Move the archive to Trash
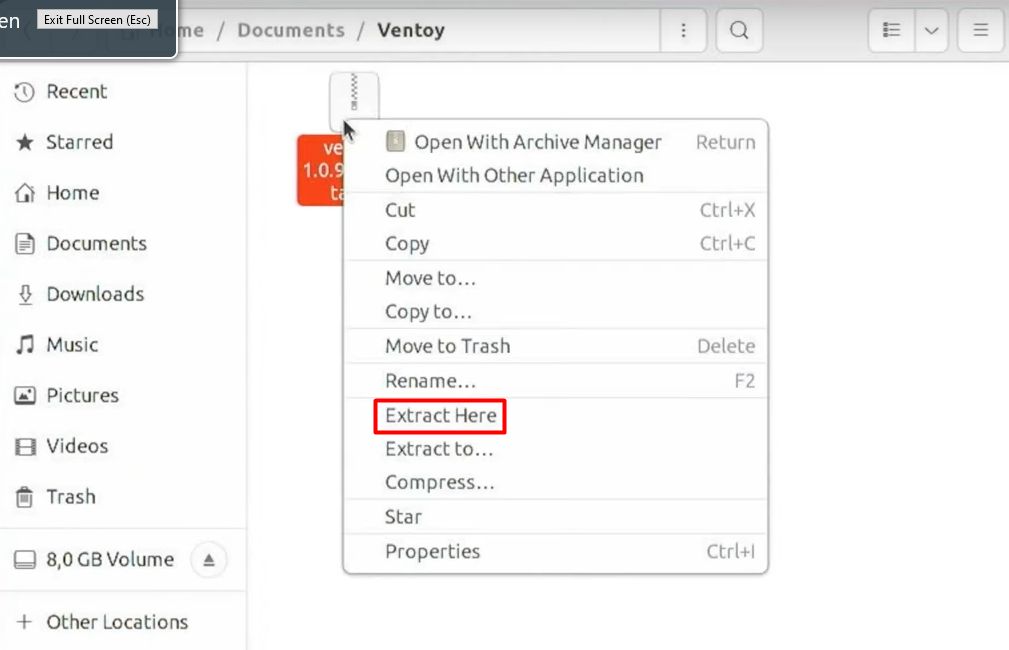This screenshot has width=1009, height=650. 447,346
